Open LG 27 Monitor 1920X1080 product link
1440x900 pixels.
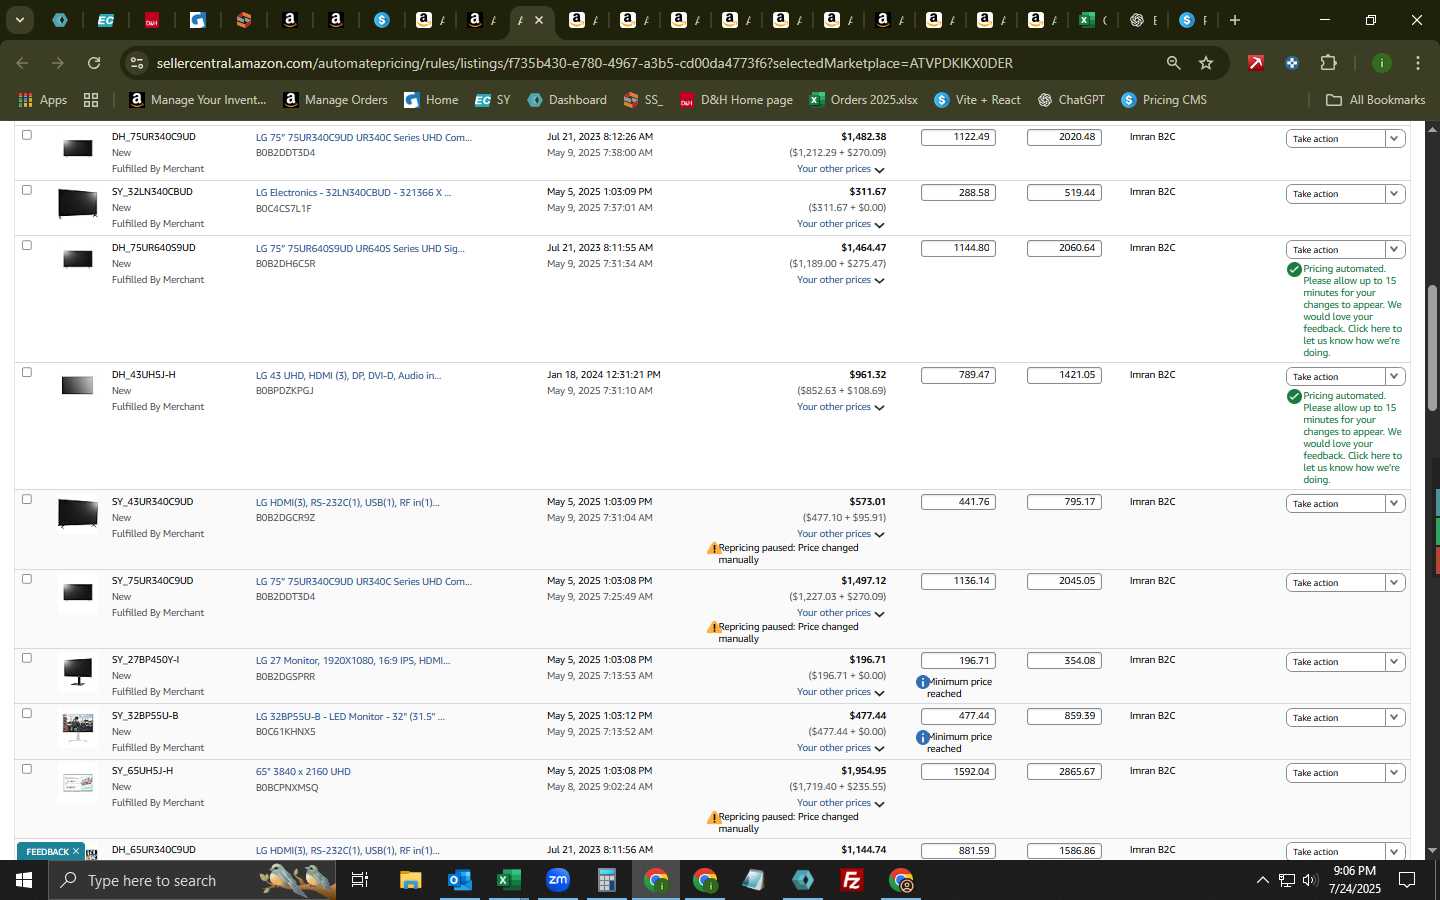353,661
